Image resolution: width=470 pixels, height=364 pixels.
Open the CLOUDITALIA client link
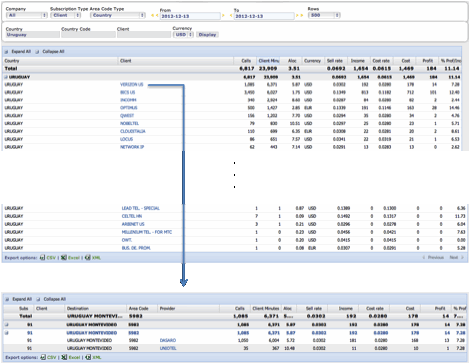coord(133,131)
